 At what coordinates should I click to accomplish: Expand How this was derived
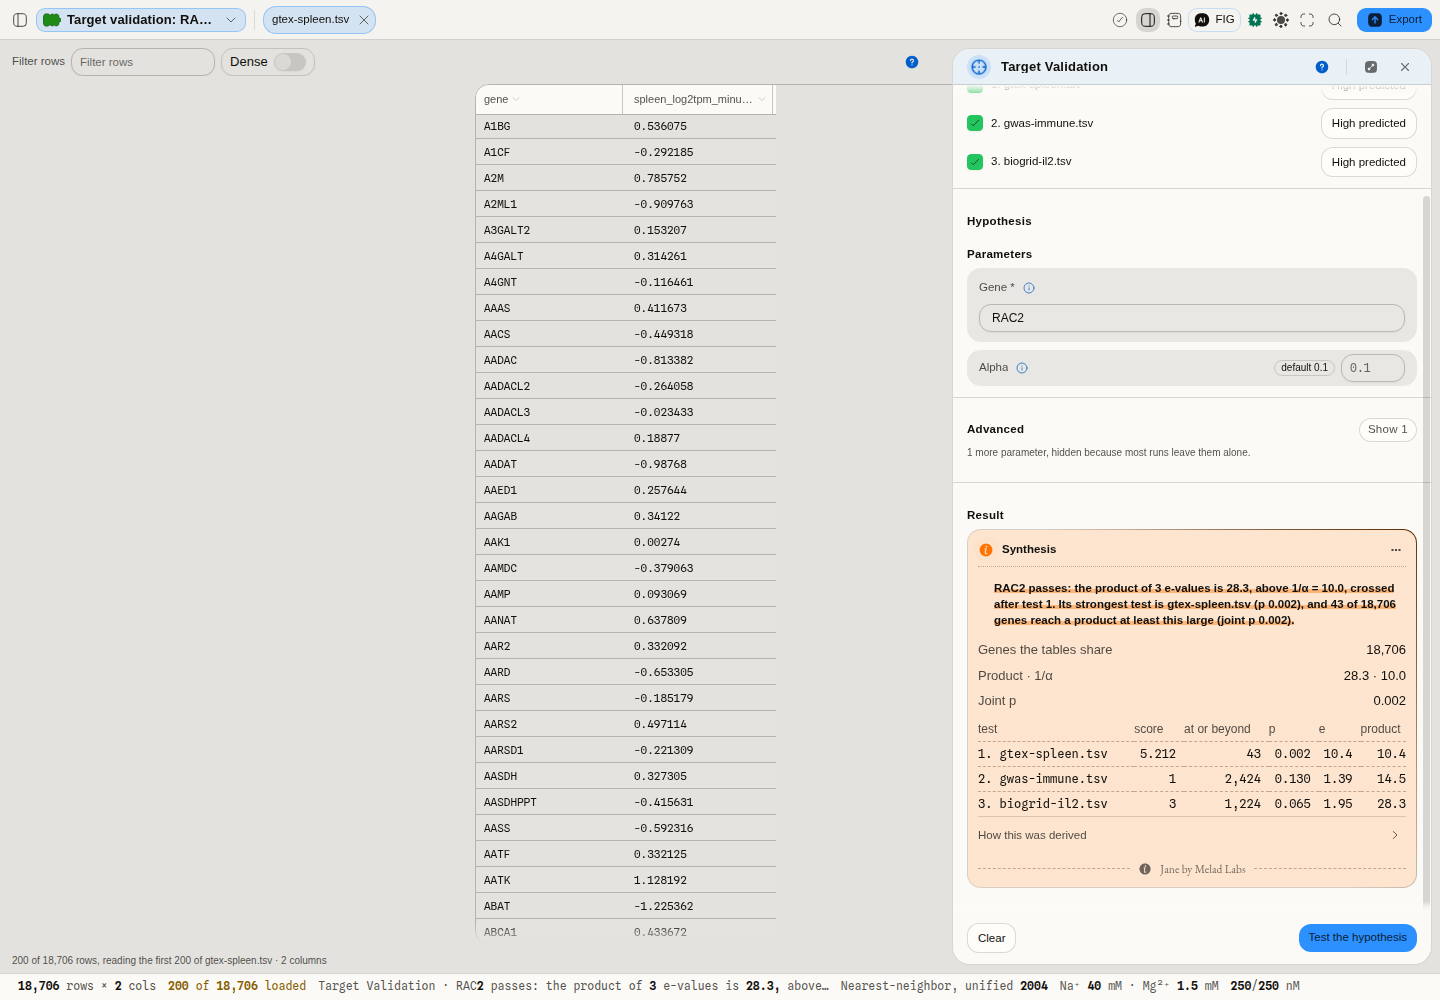pos(1191,835)
